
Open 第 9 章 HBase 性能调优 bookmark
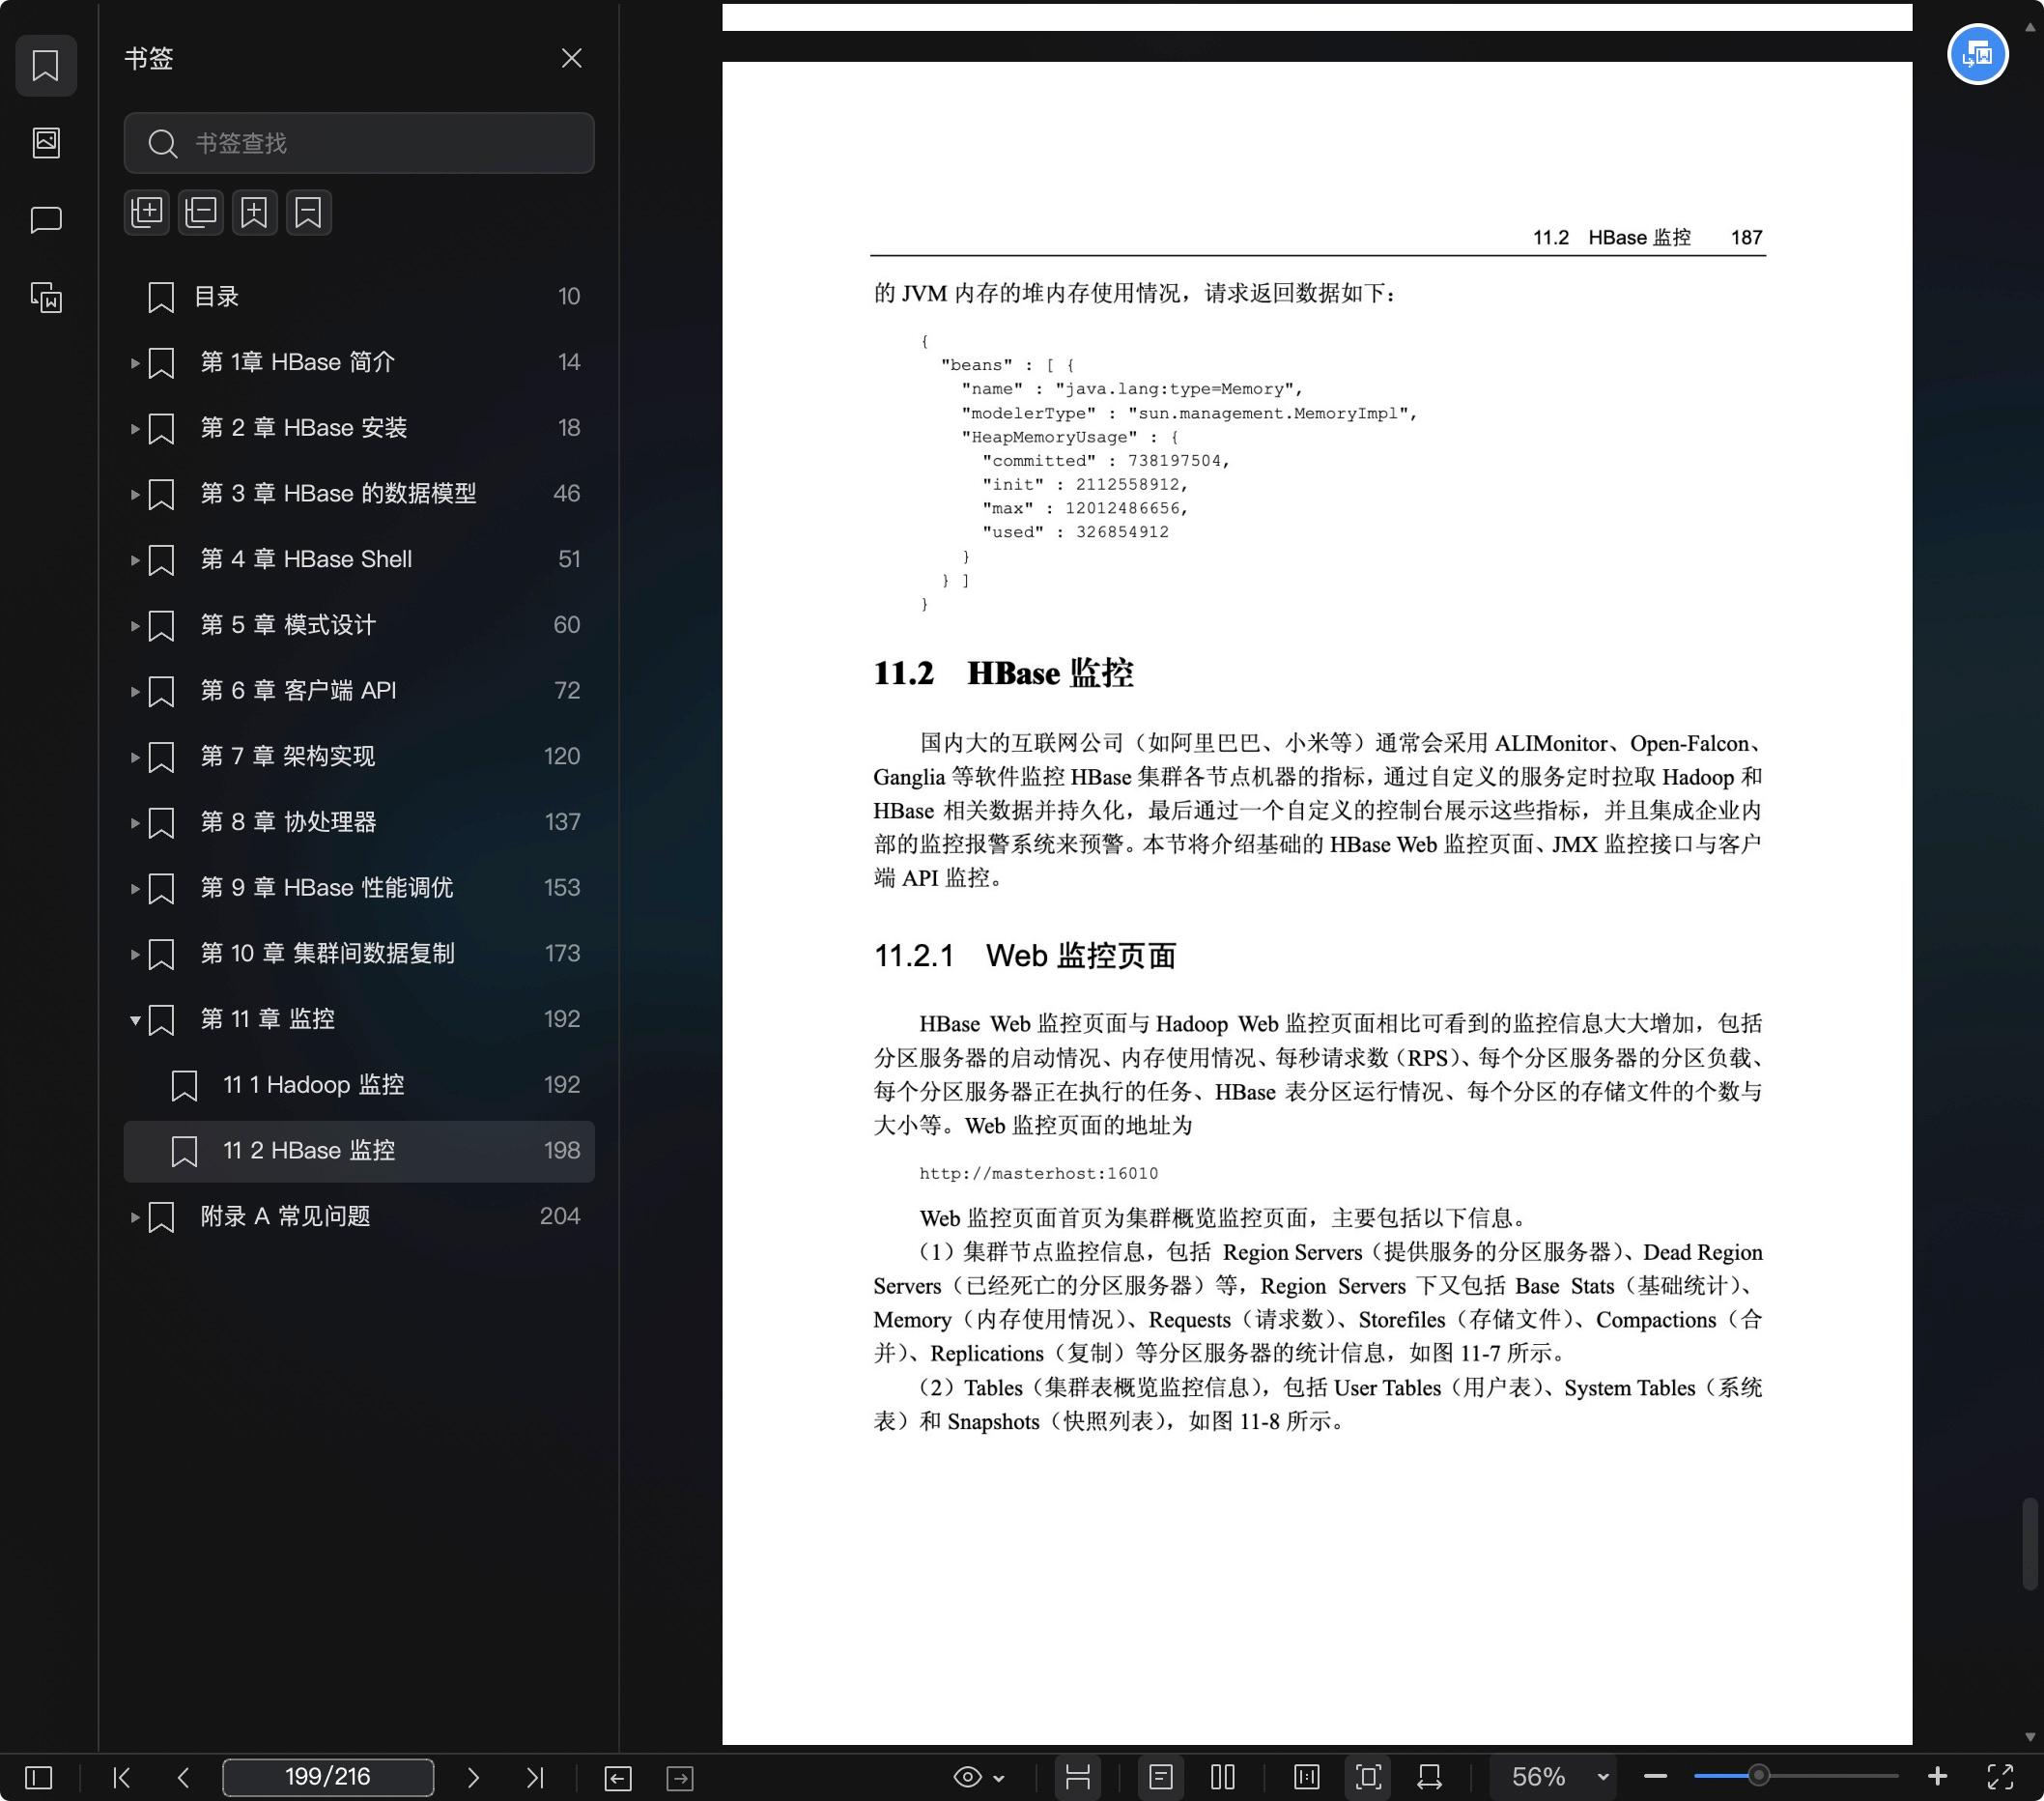click(x=359, y=888)
